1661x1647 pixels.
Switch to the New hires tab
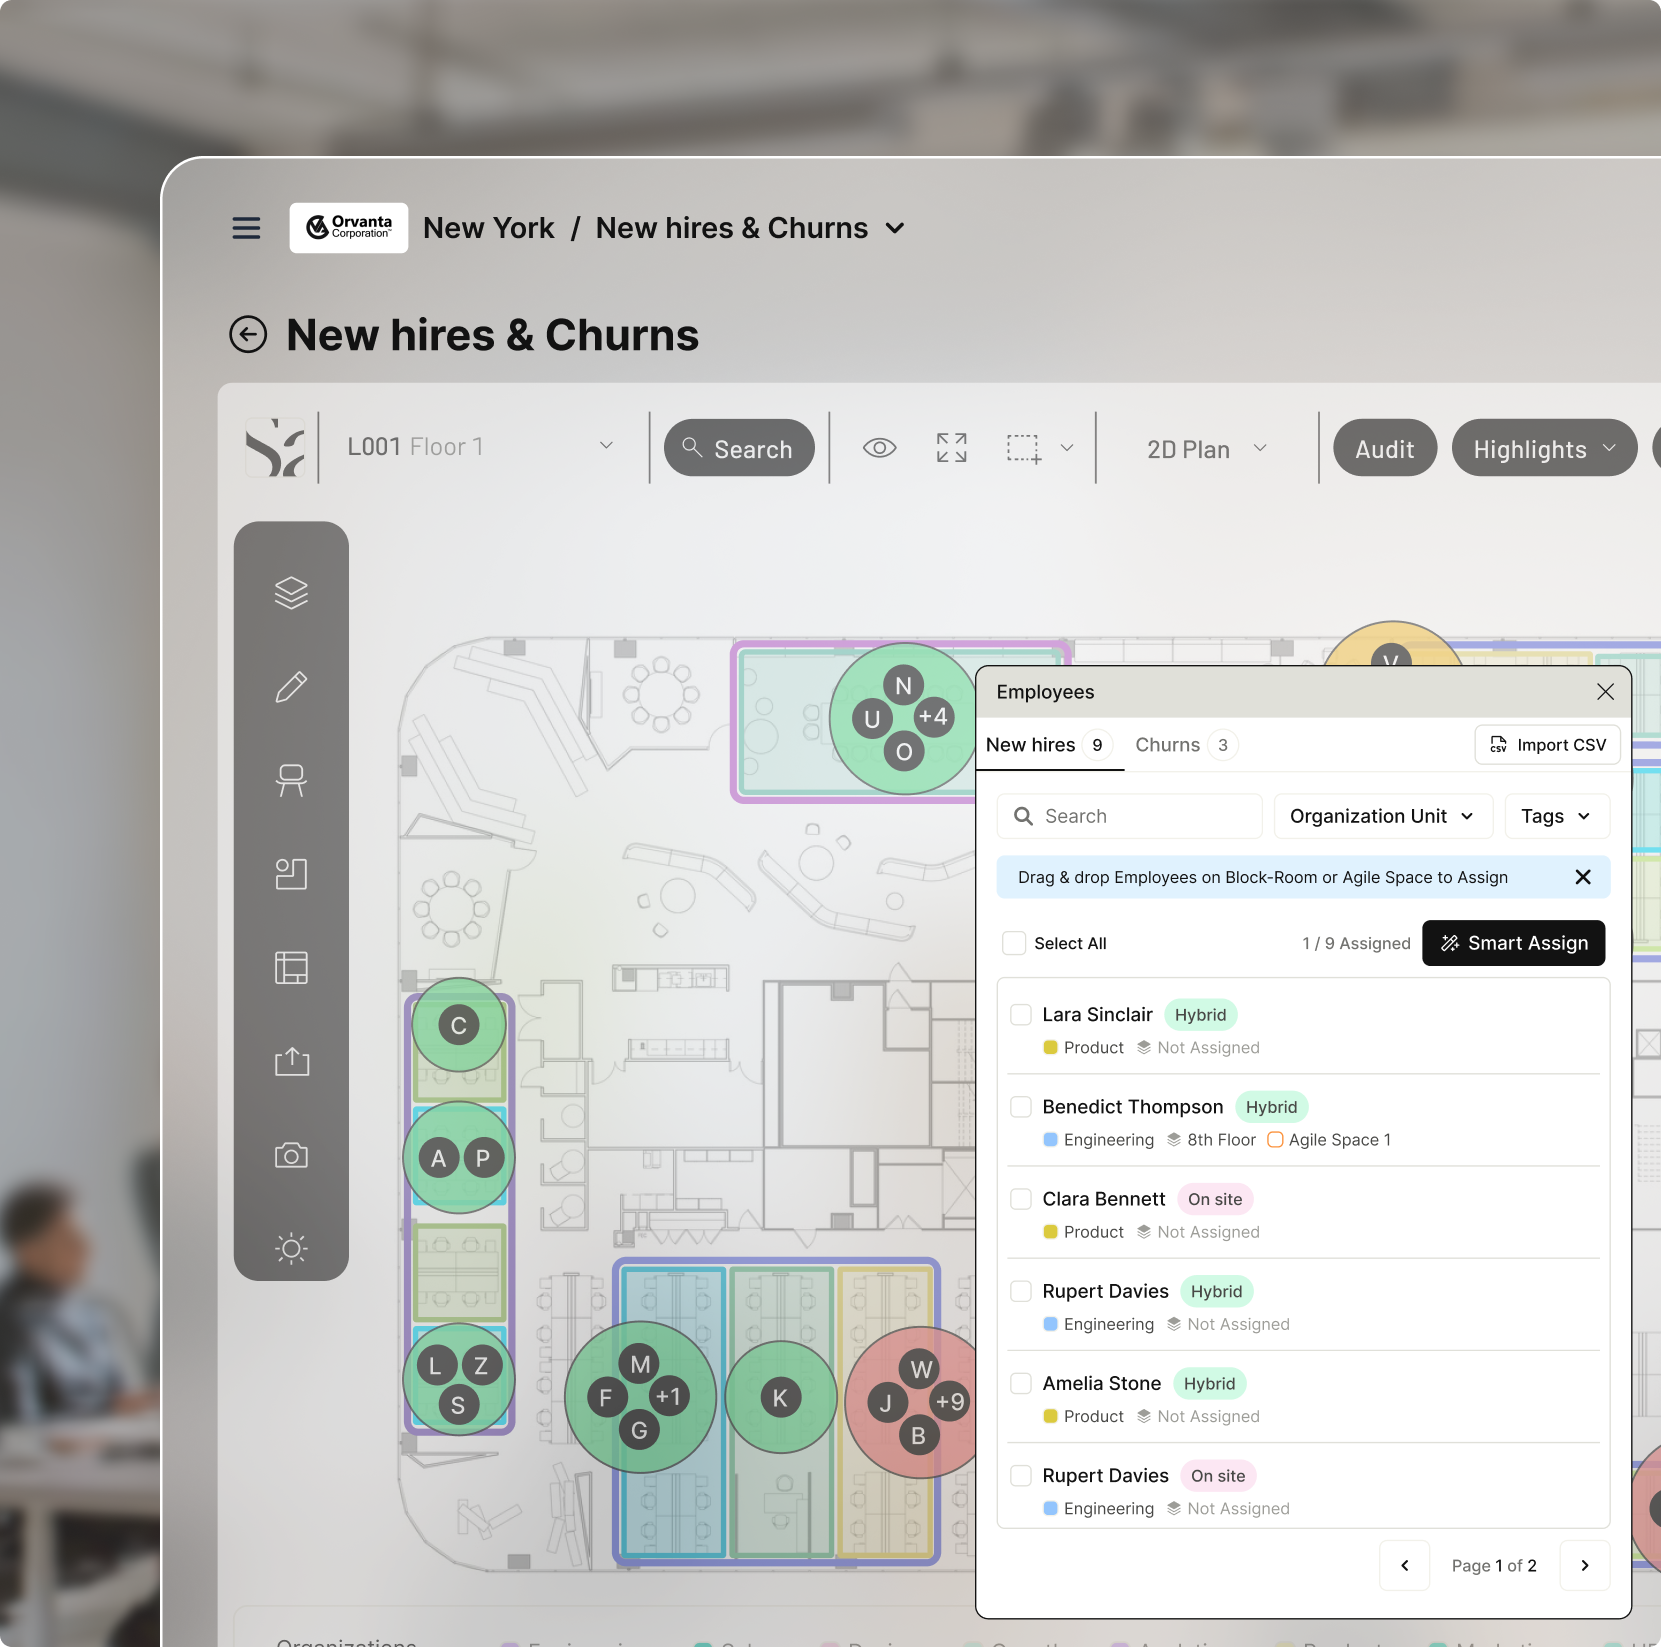click(x=1048, y=745)
